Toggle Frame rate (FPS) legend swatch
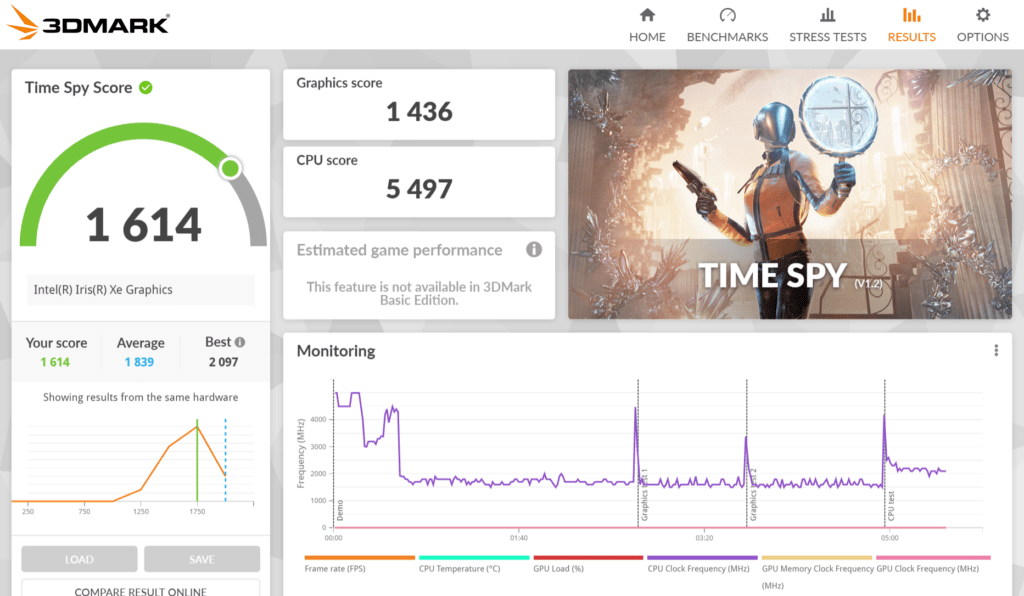This screenshot has width=1024, height=596. click(x=359, y=557)
